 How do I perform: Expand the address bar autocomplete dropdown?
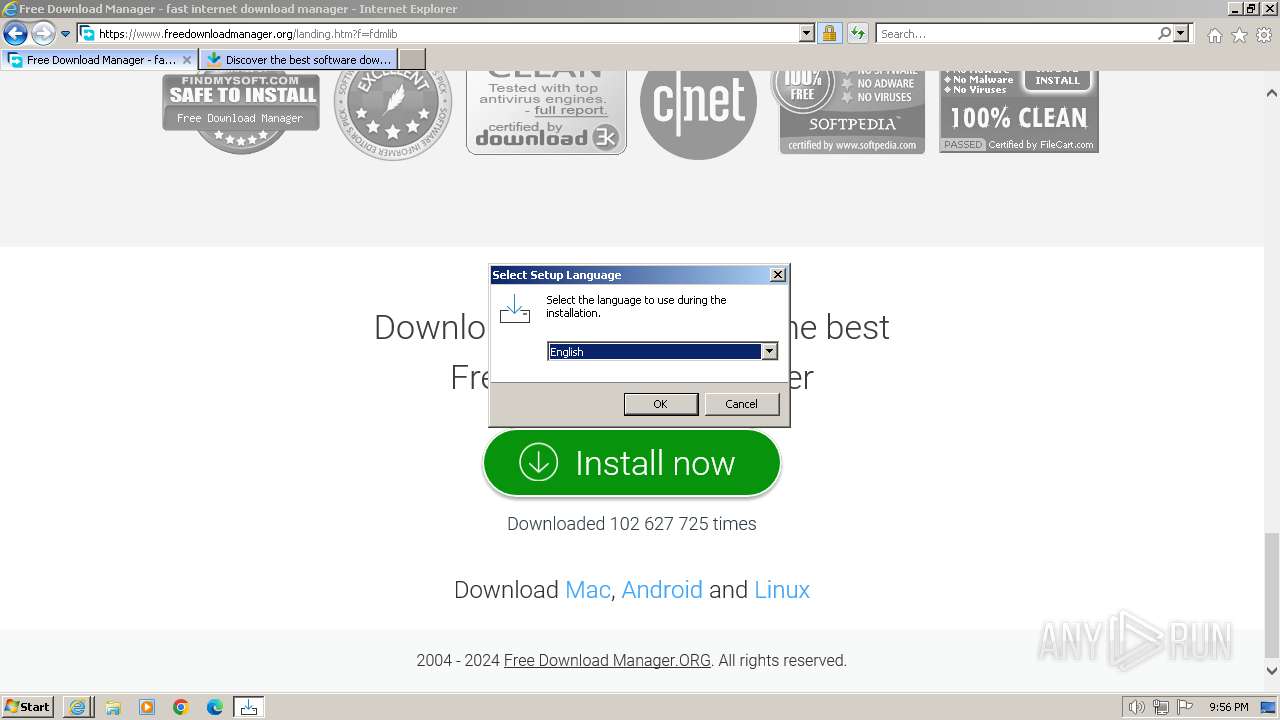click(x=807, y=34)
